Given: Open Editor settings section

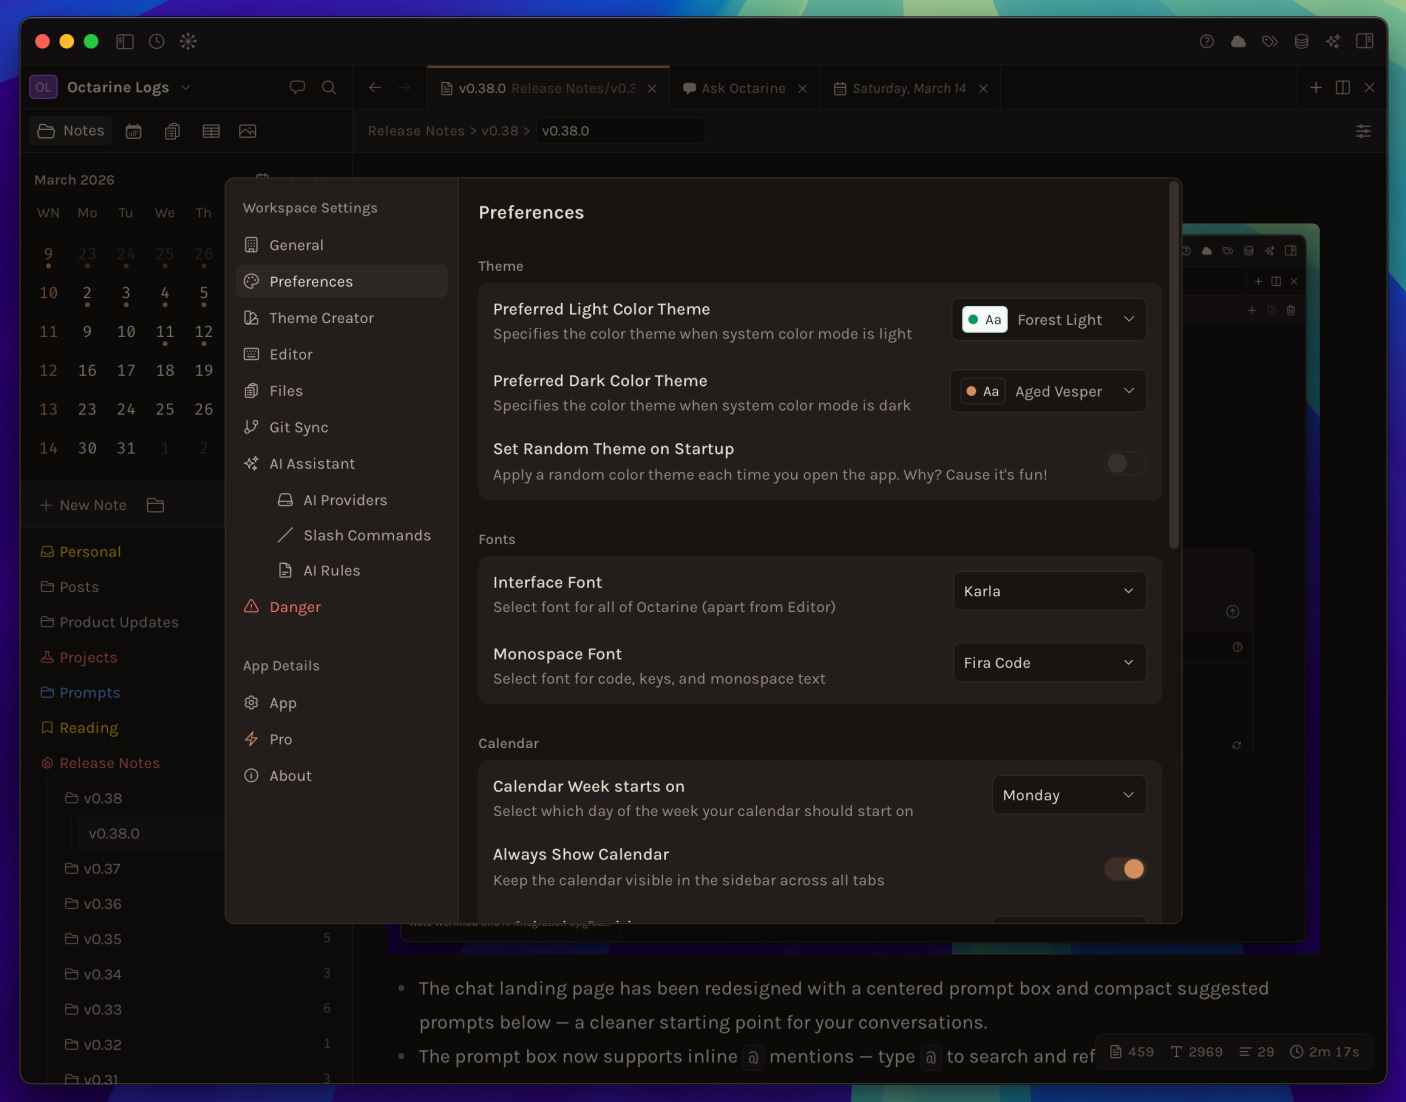Looking at the screenshot, I should (342, 354).
